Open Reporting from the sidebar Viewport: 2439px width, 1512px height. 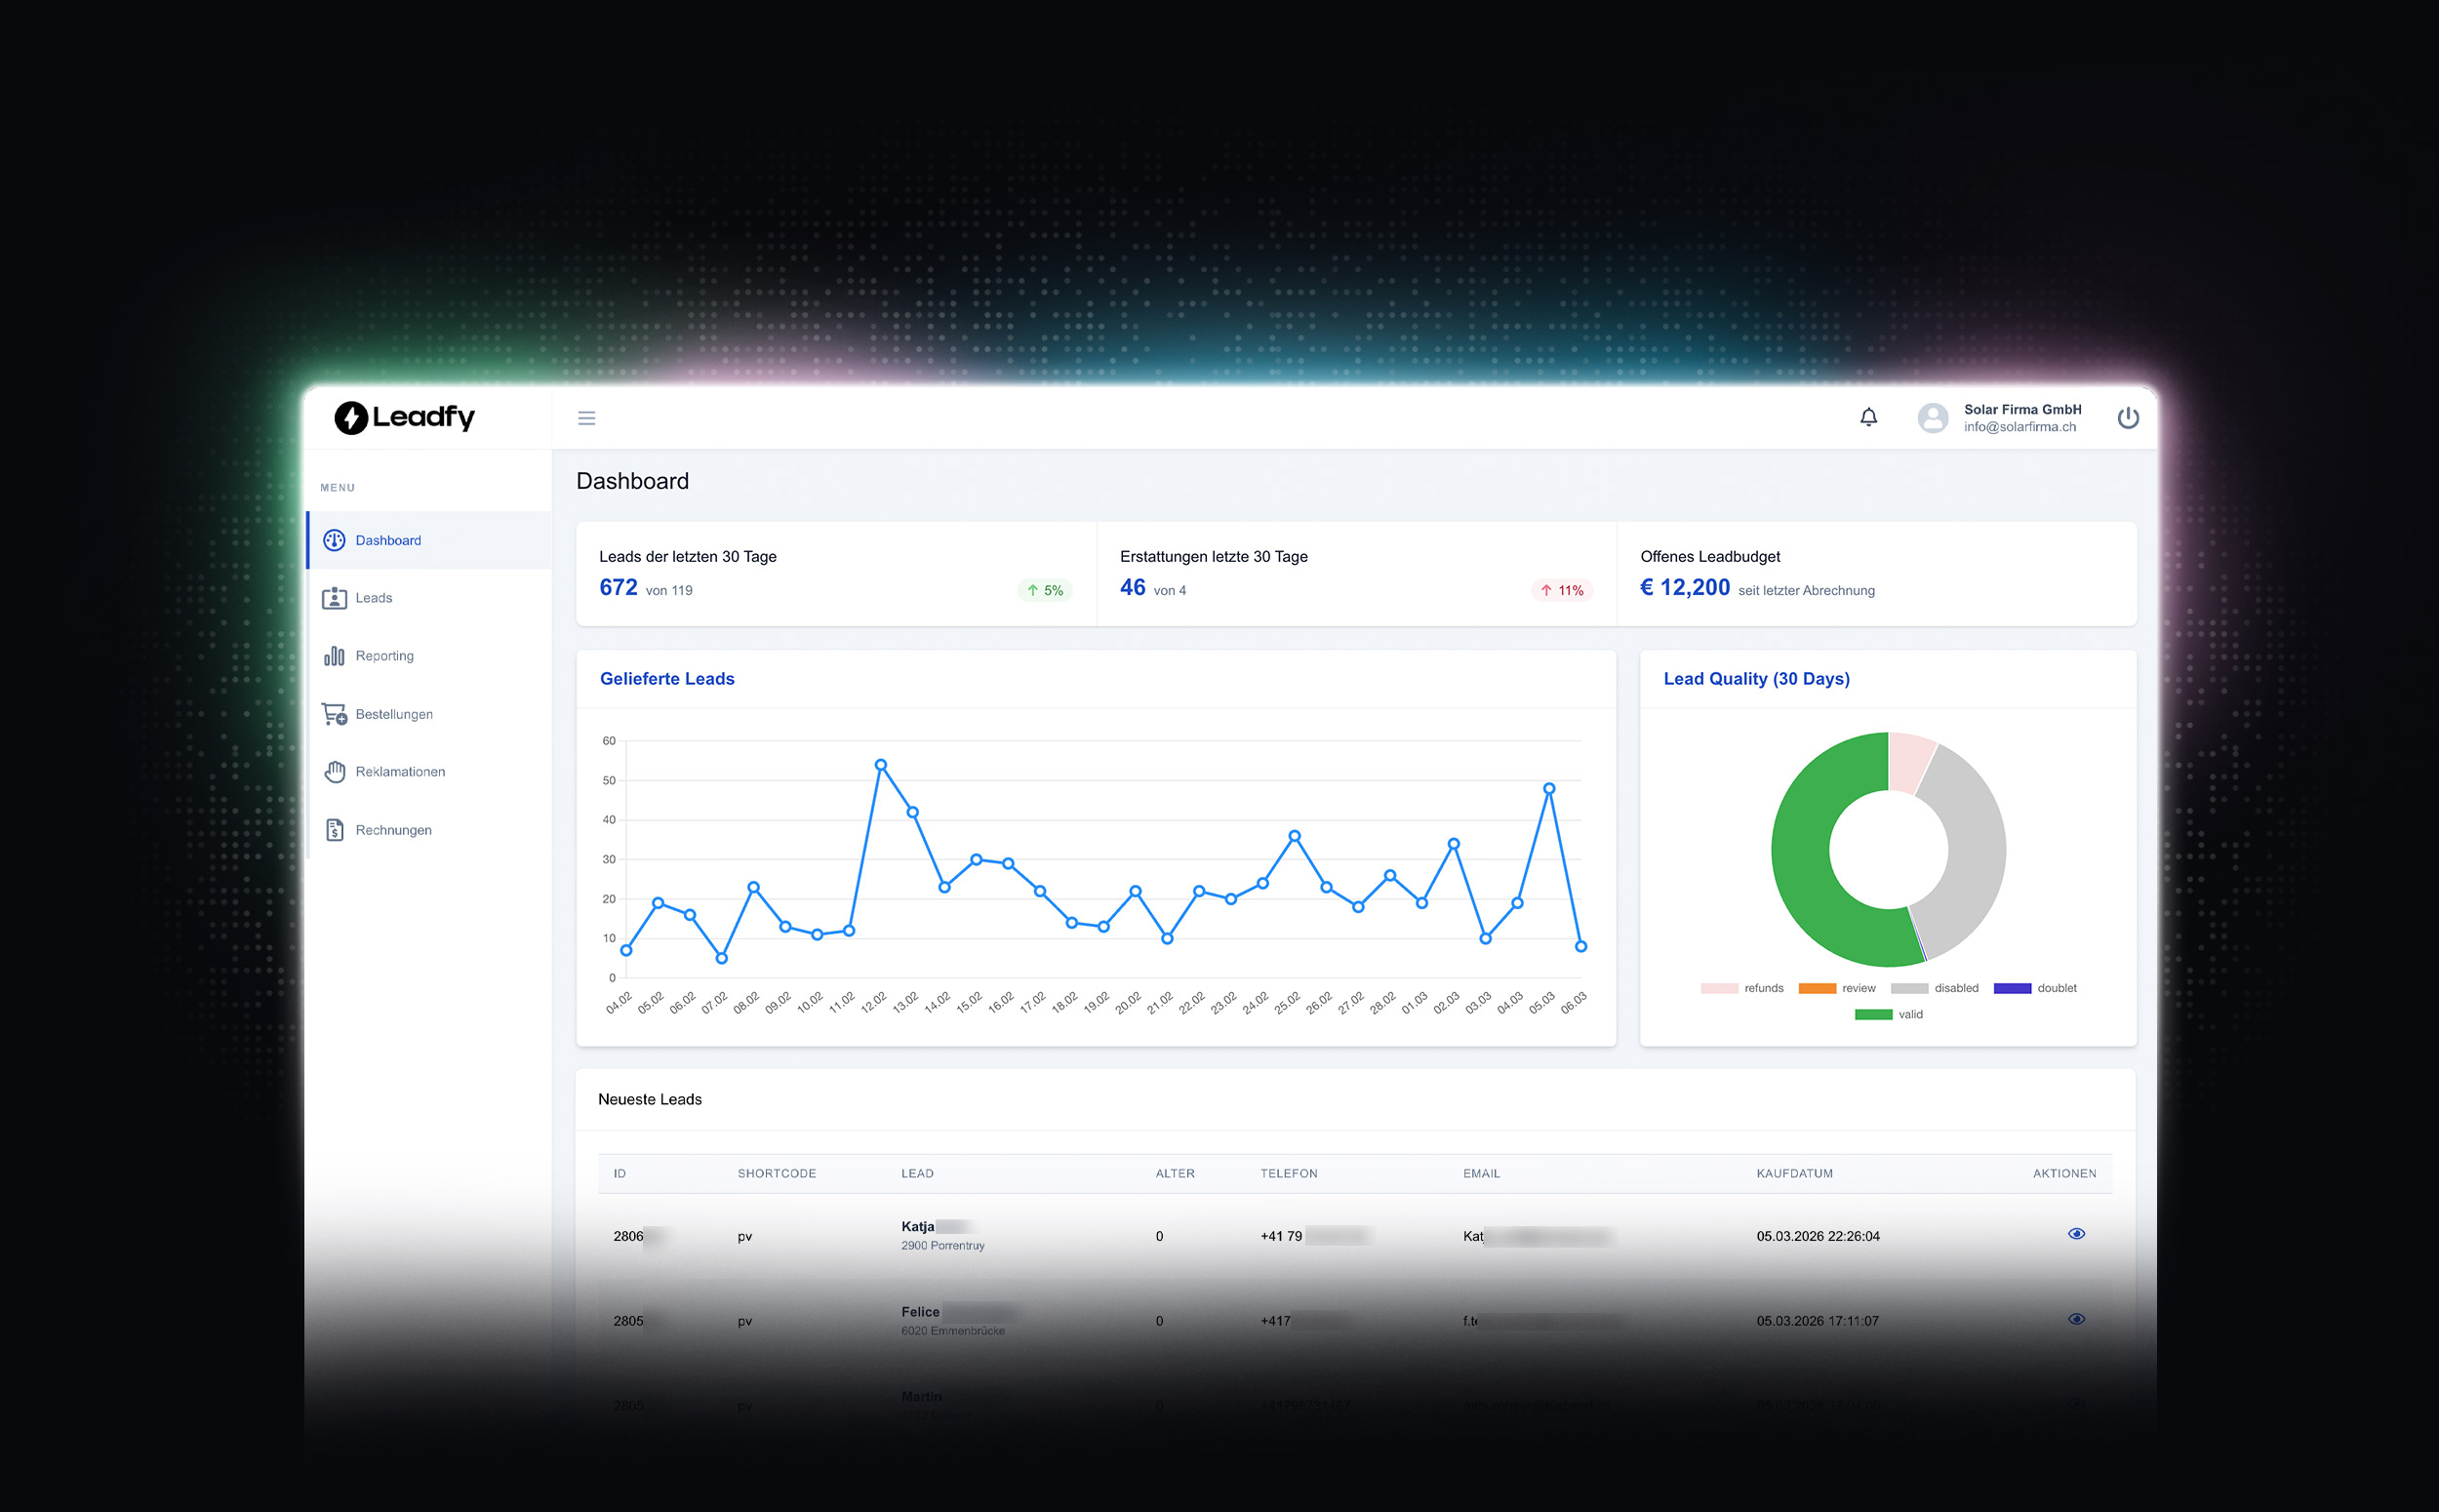[x=384, y=656]
